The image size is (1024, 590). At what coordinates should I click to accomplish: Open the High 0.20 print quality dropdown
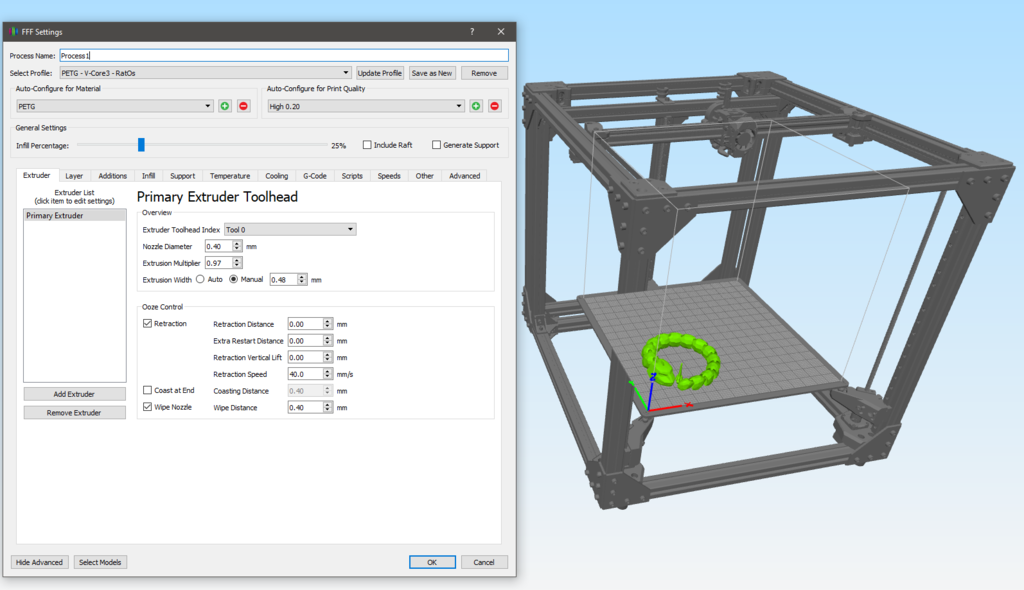point(366,106)
